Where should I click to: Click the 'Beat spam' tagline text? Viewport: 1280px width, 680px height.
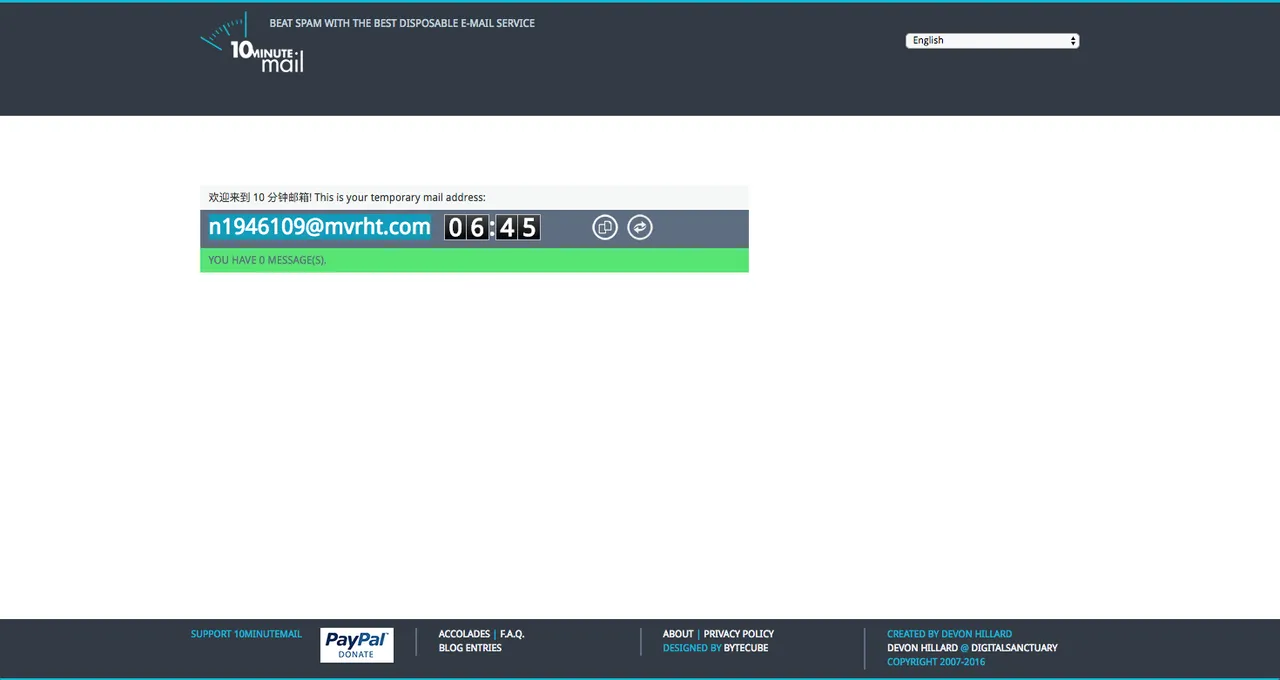[x=402, y=23]
